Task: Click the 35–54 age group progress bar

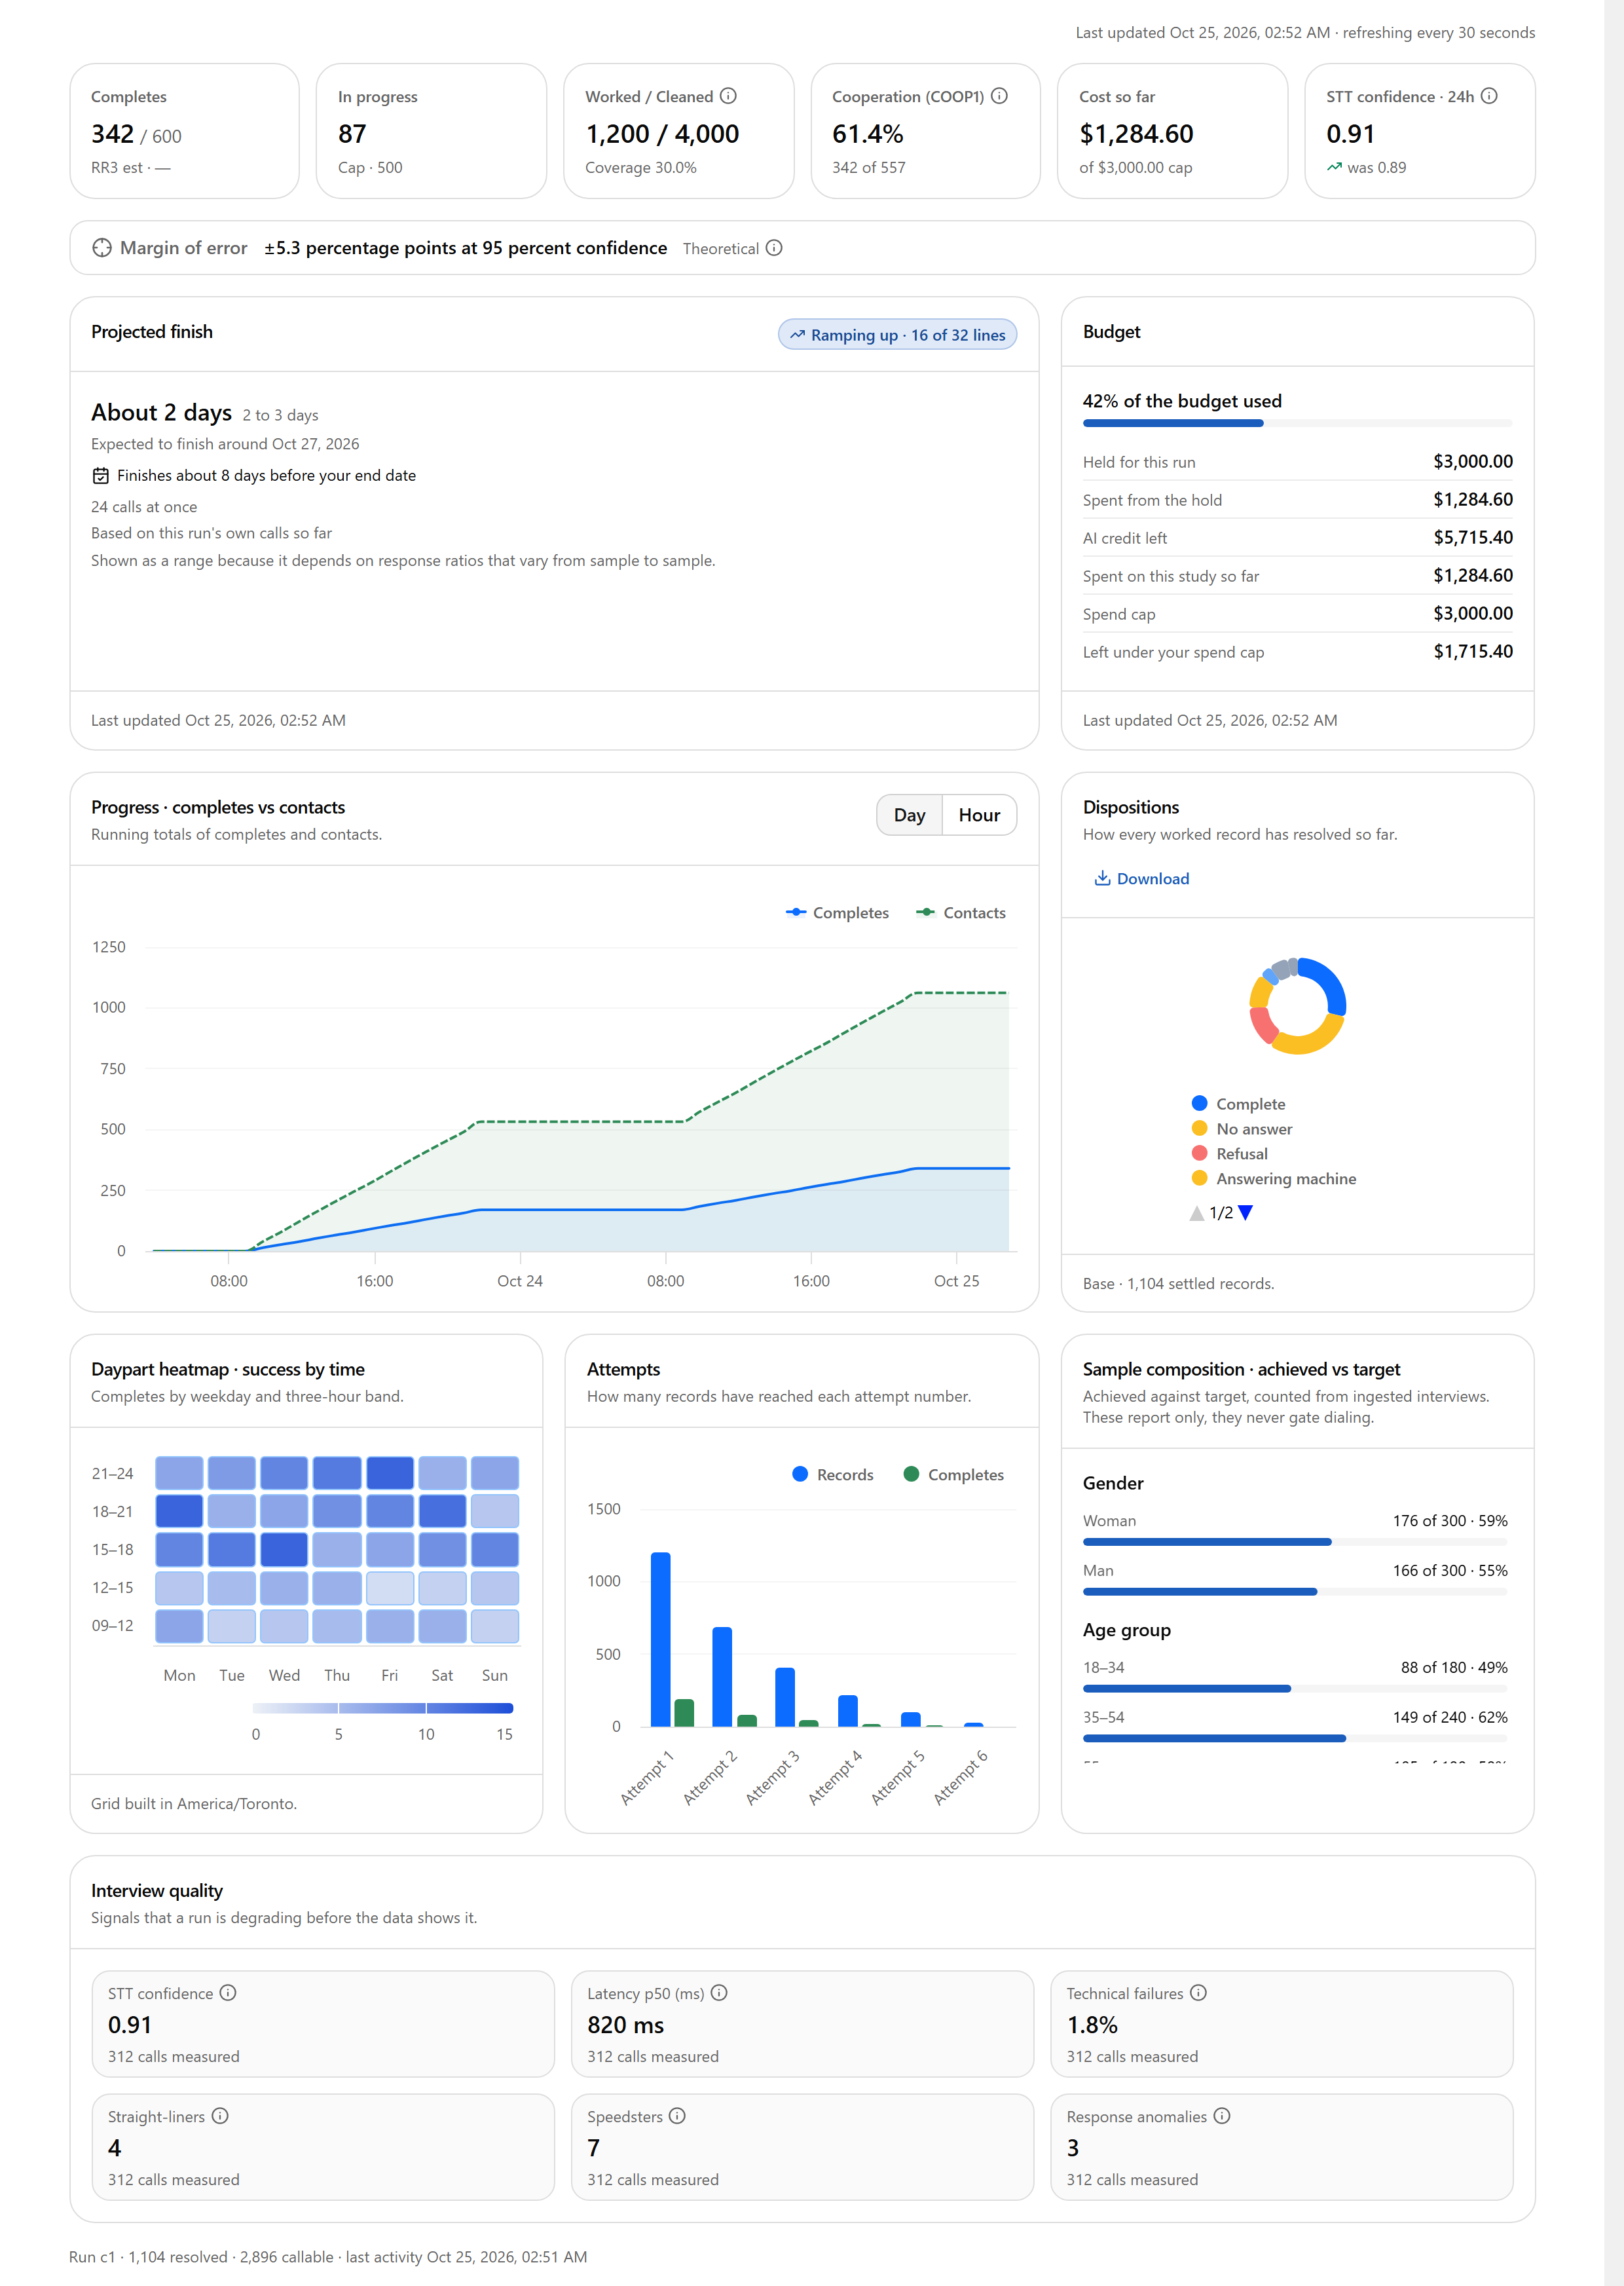Action: (1294, 1739)
